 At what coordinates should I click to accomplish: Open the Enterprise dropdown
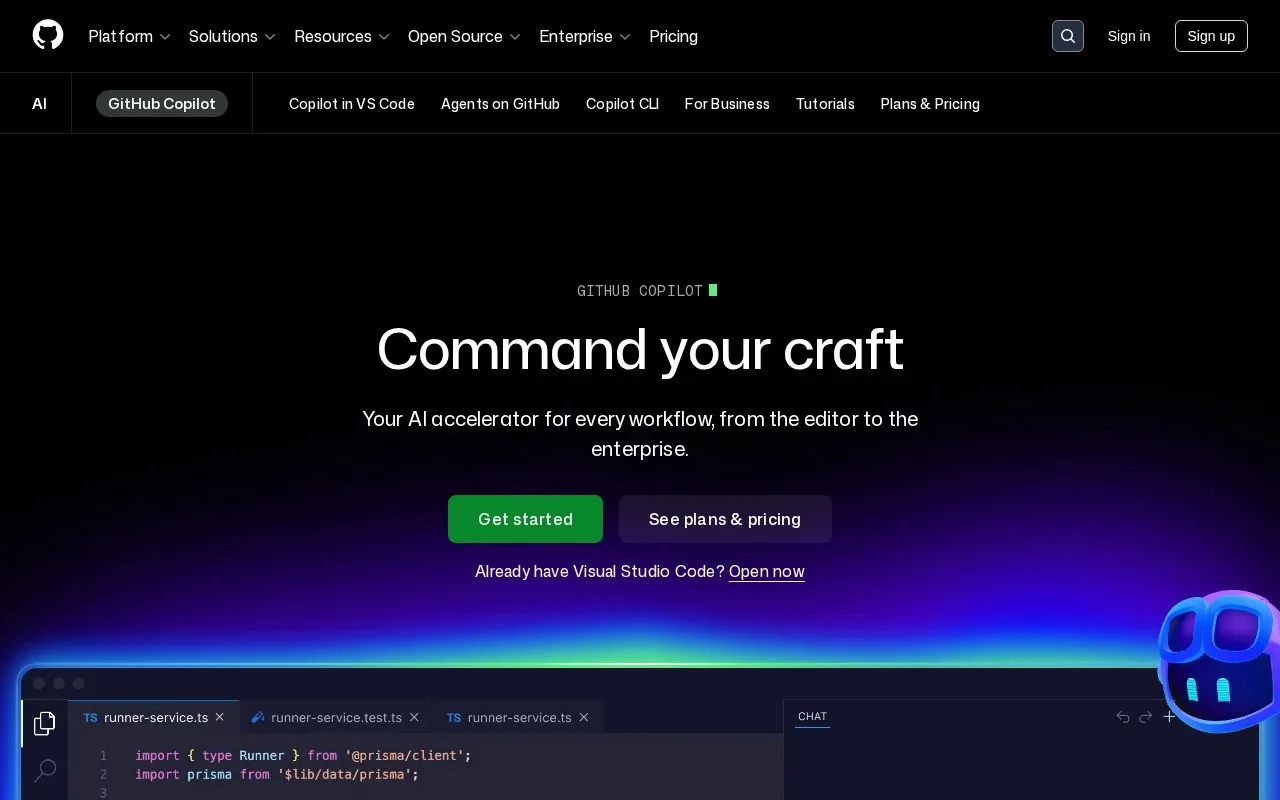coord(585,36)
